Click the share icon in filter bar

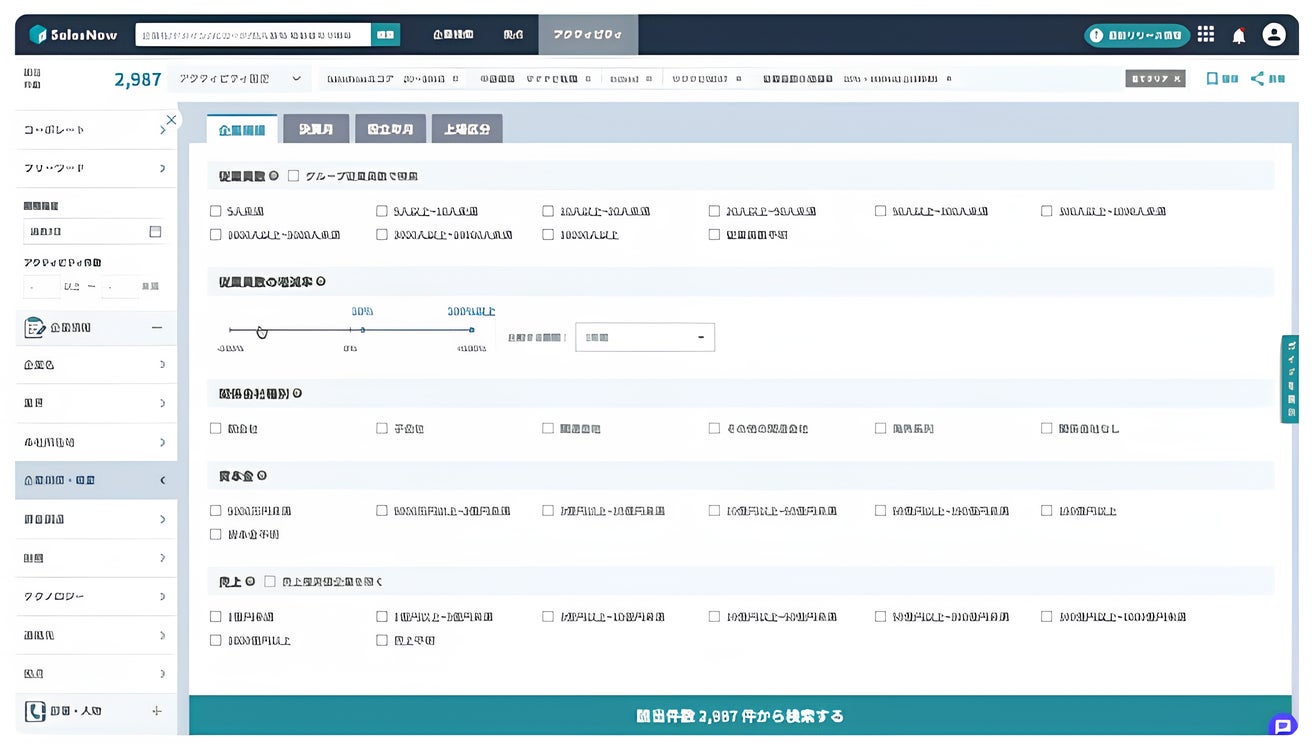point(1257,78)
